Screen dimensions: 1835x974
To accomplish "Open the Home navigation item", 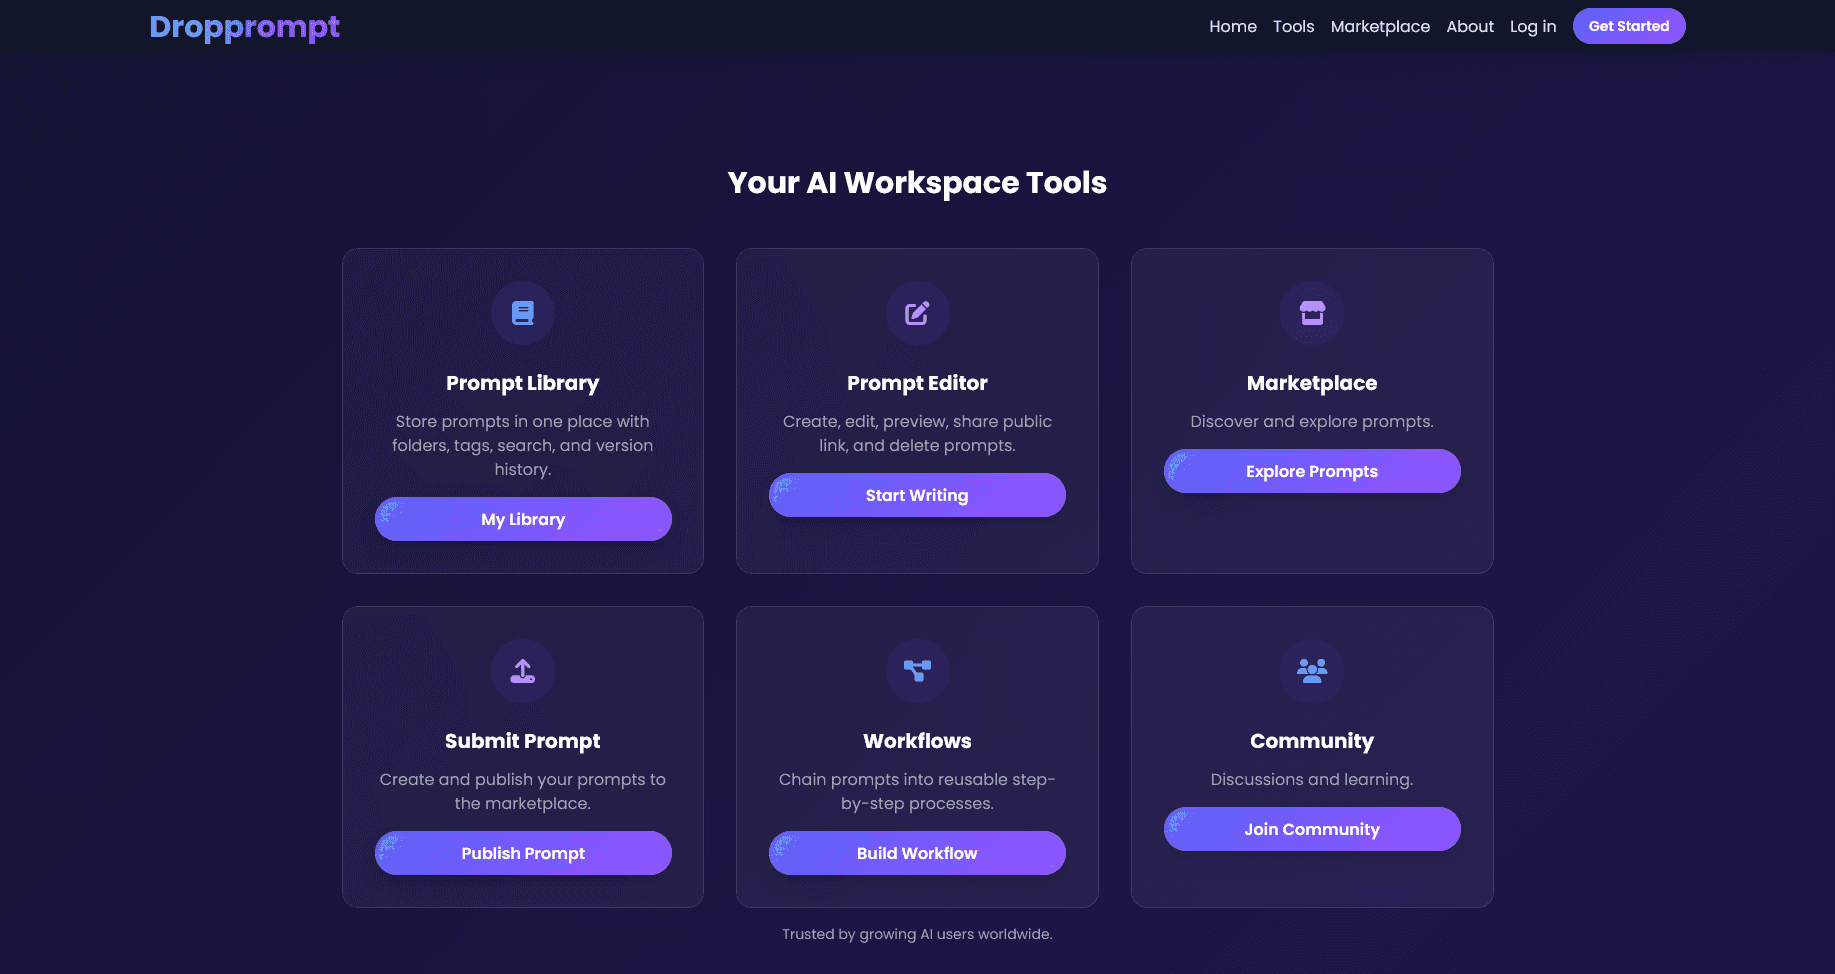I will tap(1232, 26).
